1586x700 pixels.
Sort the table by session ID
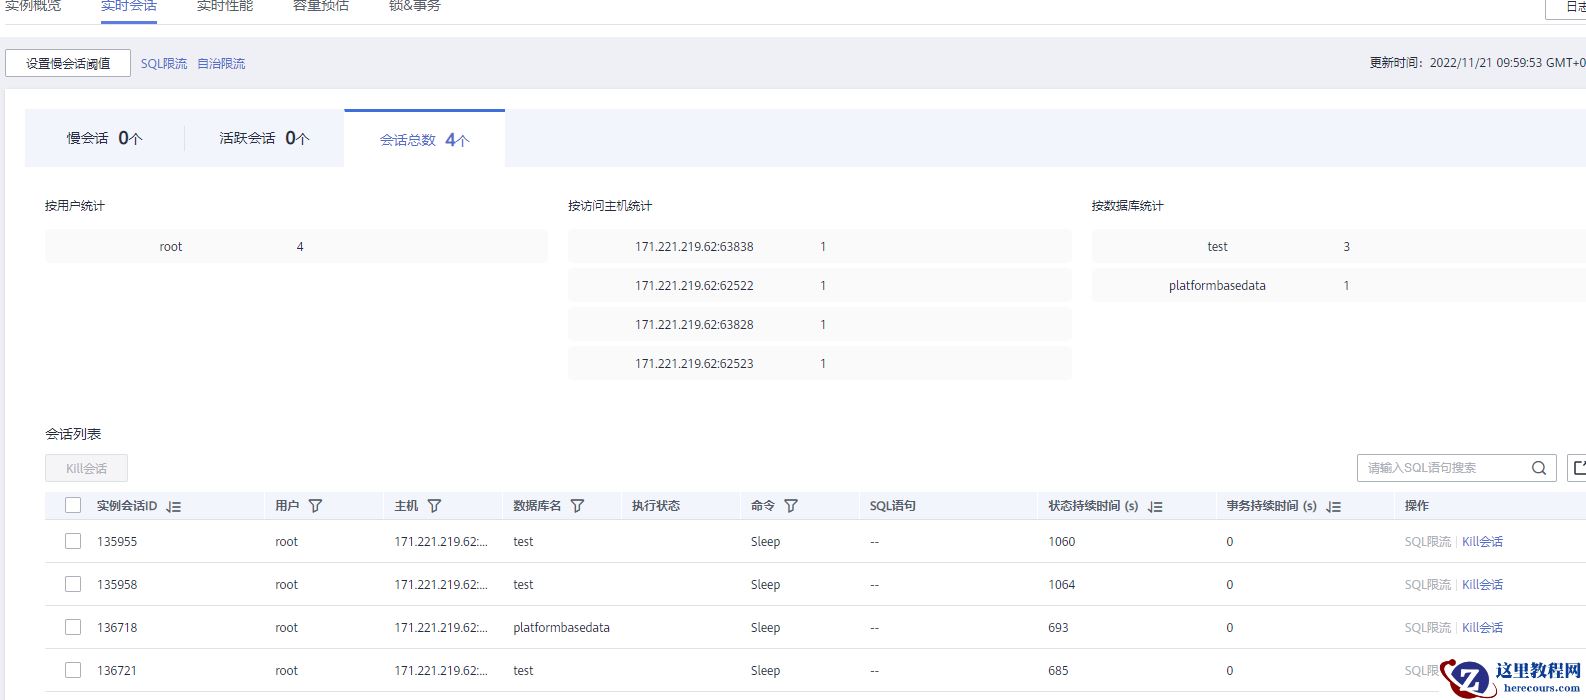click(x=174, y=507)
